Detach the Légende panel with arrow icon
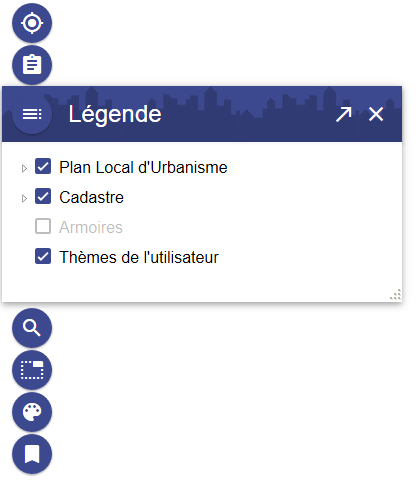Viewport: 418px width, 486px height. (344, 114)
